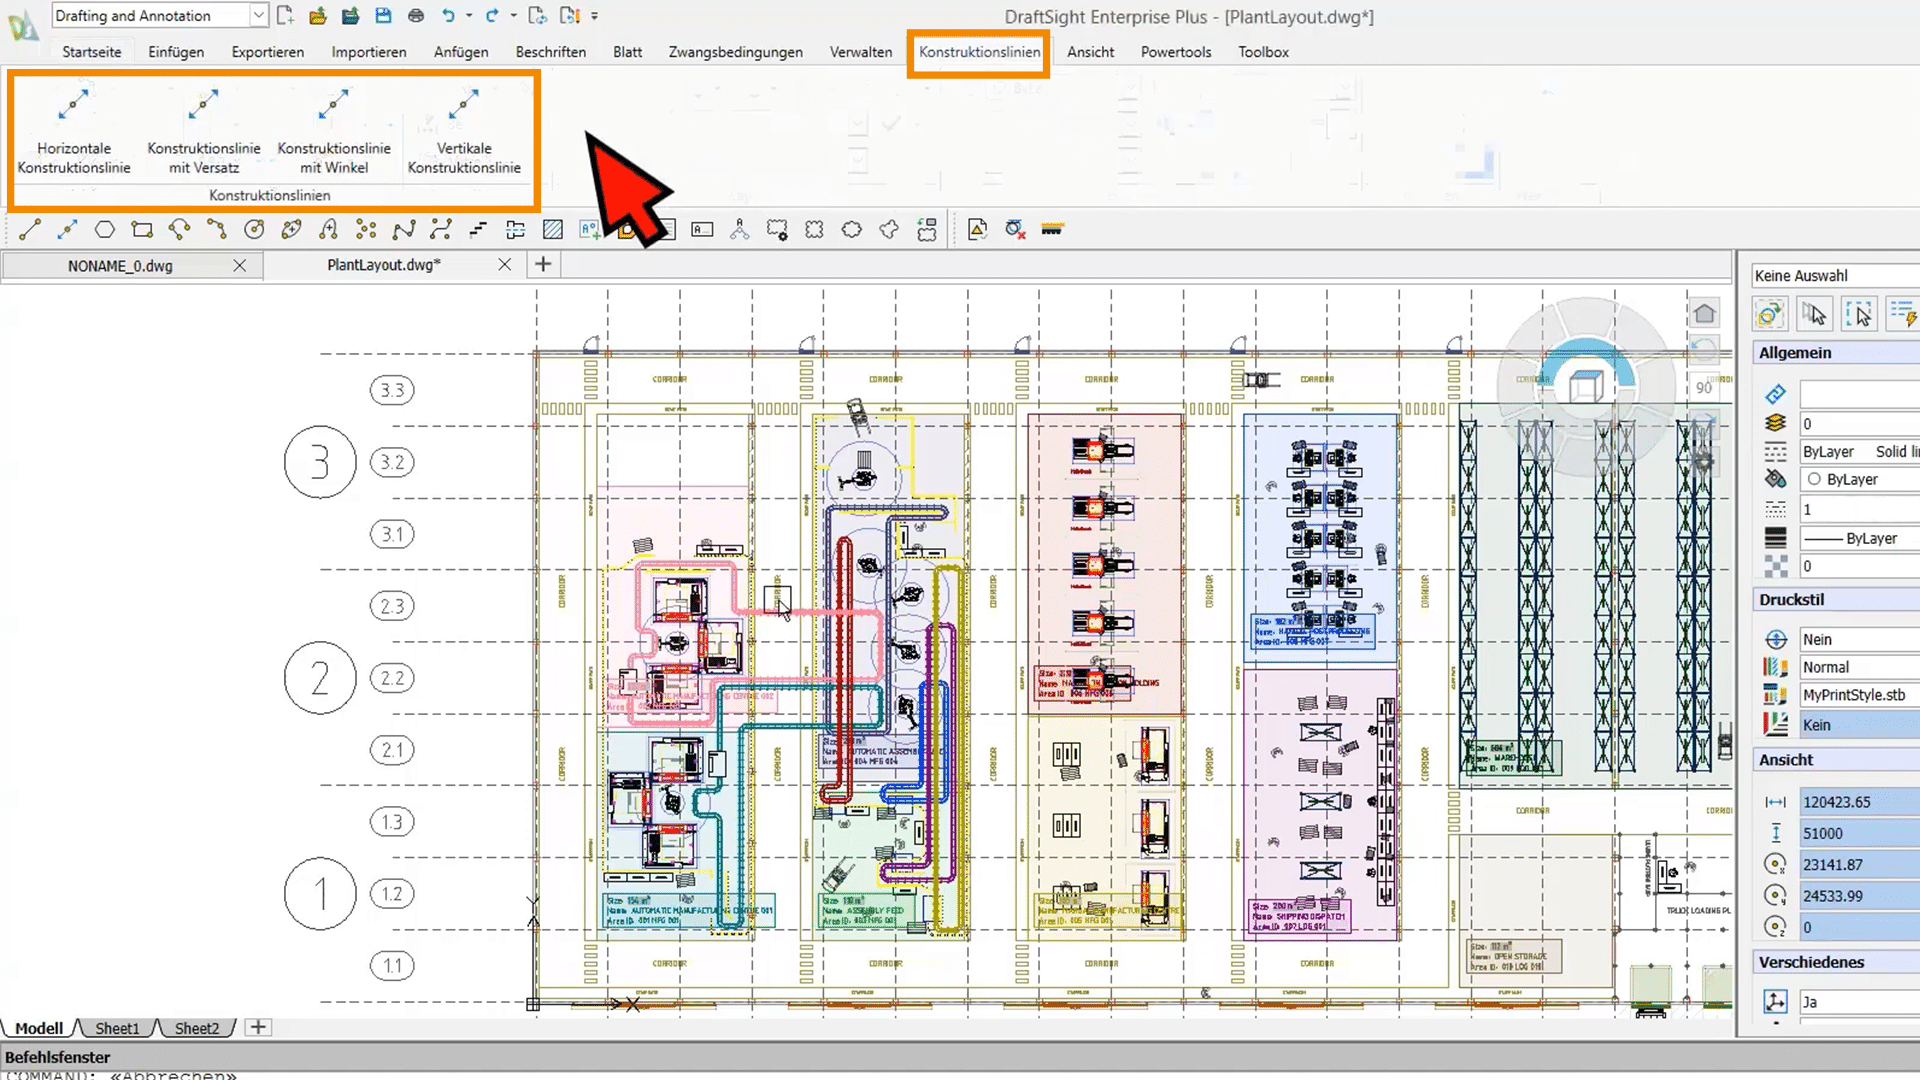The height and width of the screenshot is (1080, 1920).
Task: Click the rectangle draw tool
Action: pyautogui.click(x=142, y=230)
